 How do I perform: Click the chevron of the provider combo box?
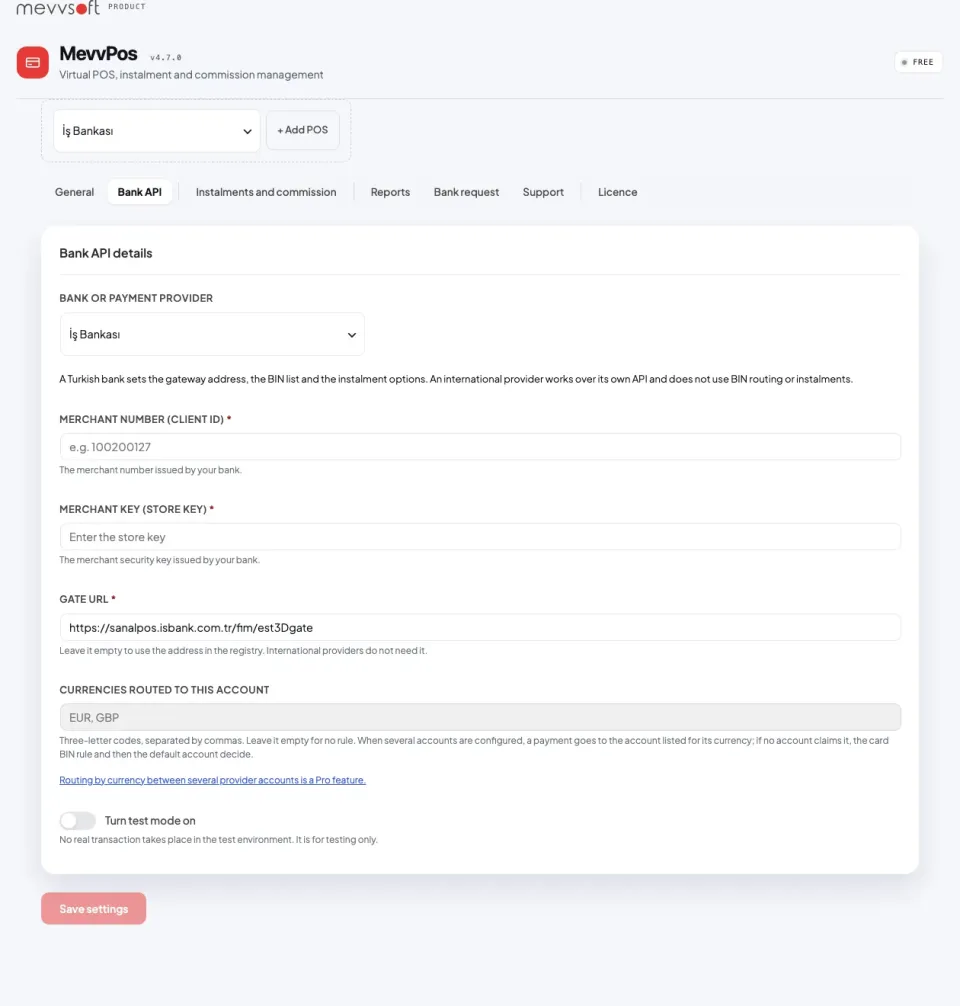[x=352, y=335]
